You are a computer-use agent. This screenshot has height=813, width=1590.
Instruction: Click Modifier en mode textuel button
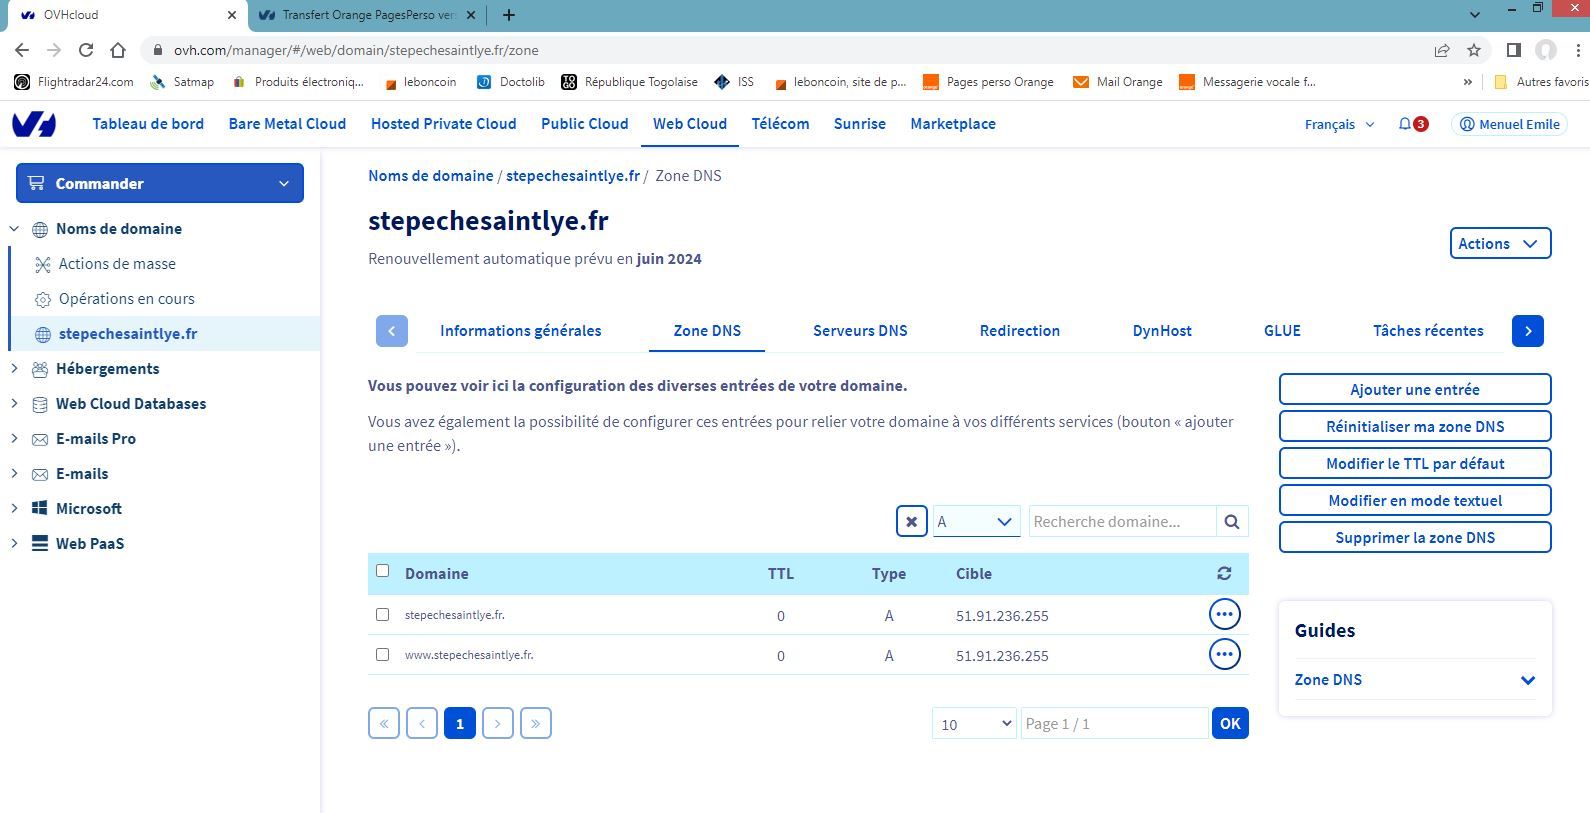pos(1414,500)
